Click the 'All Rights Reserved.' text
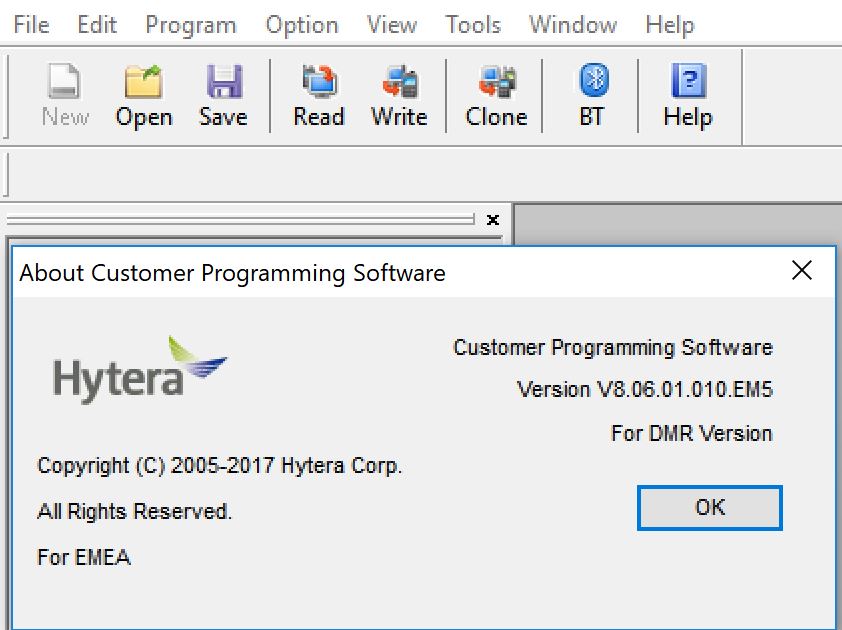The image size is (842, 630). [134, 511]
